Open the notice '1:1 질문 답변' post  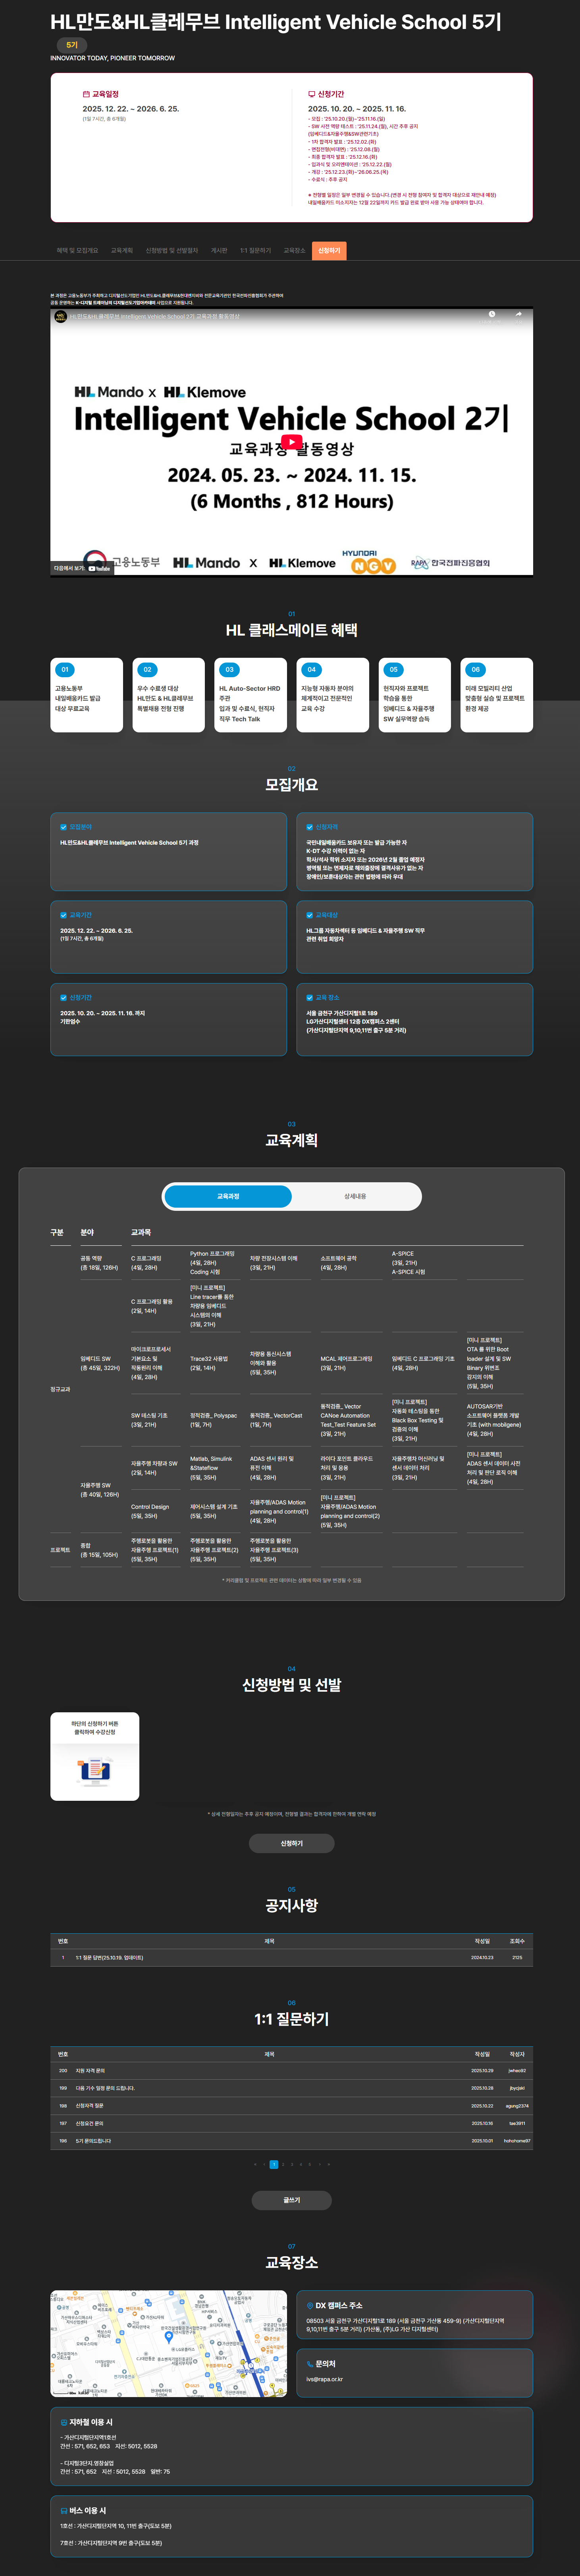pyautogui.click(x=109, y=1957)
